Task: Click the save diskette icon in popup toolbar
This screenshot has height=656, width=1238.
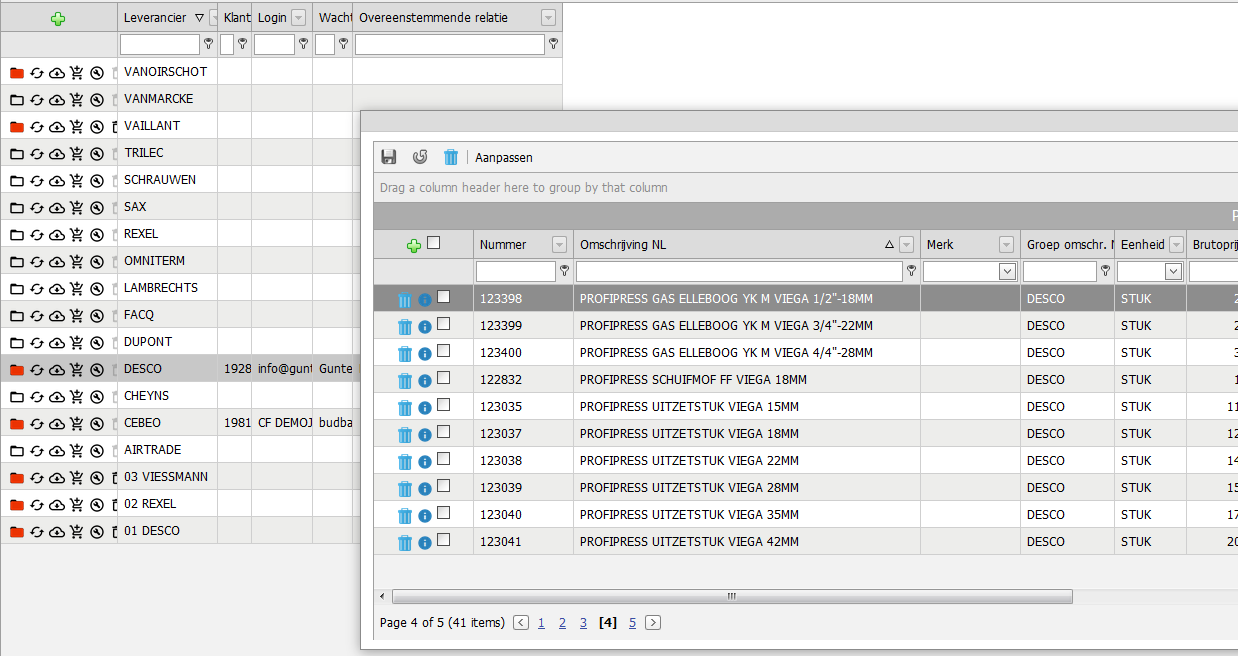Action: point(389,157)
